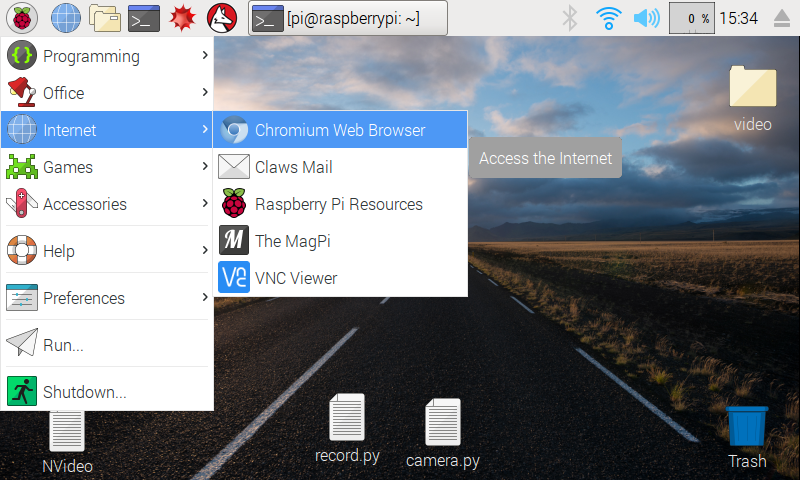Open the Raspberry Pi main menu button
Image resolution: width=800 pixels, height=480 pixels.
point(22,18)
